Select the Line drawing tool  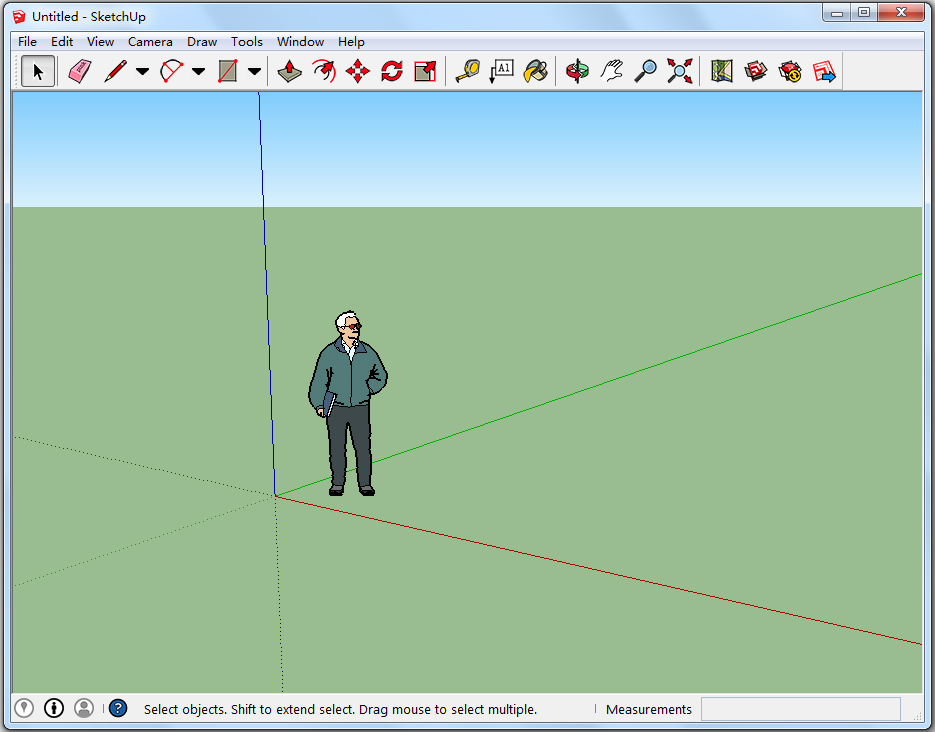tap(115, 71)
